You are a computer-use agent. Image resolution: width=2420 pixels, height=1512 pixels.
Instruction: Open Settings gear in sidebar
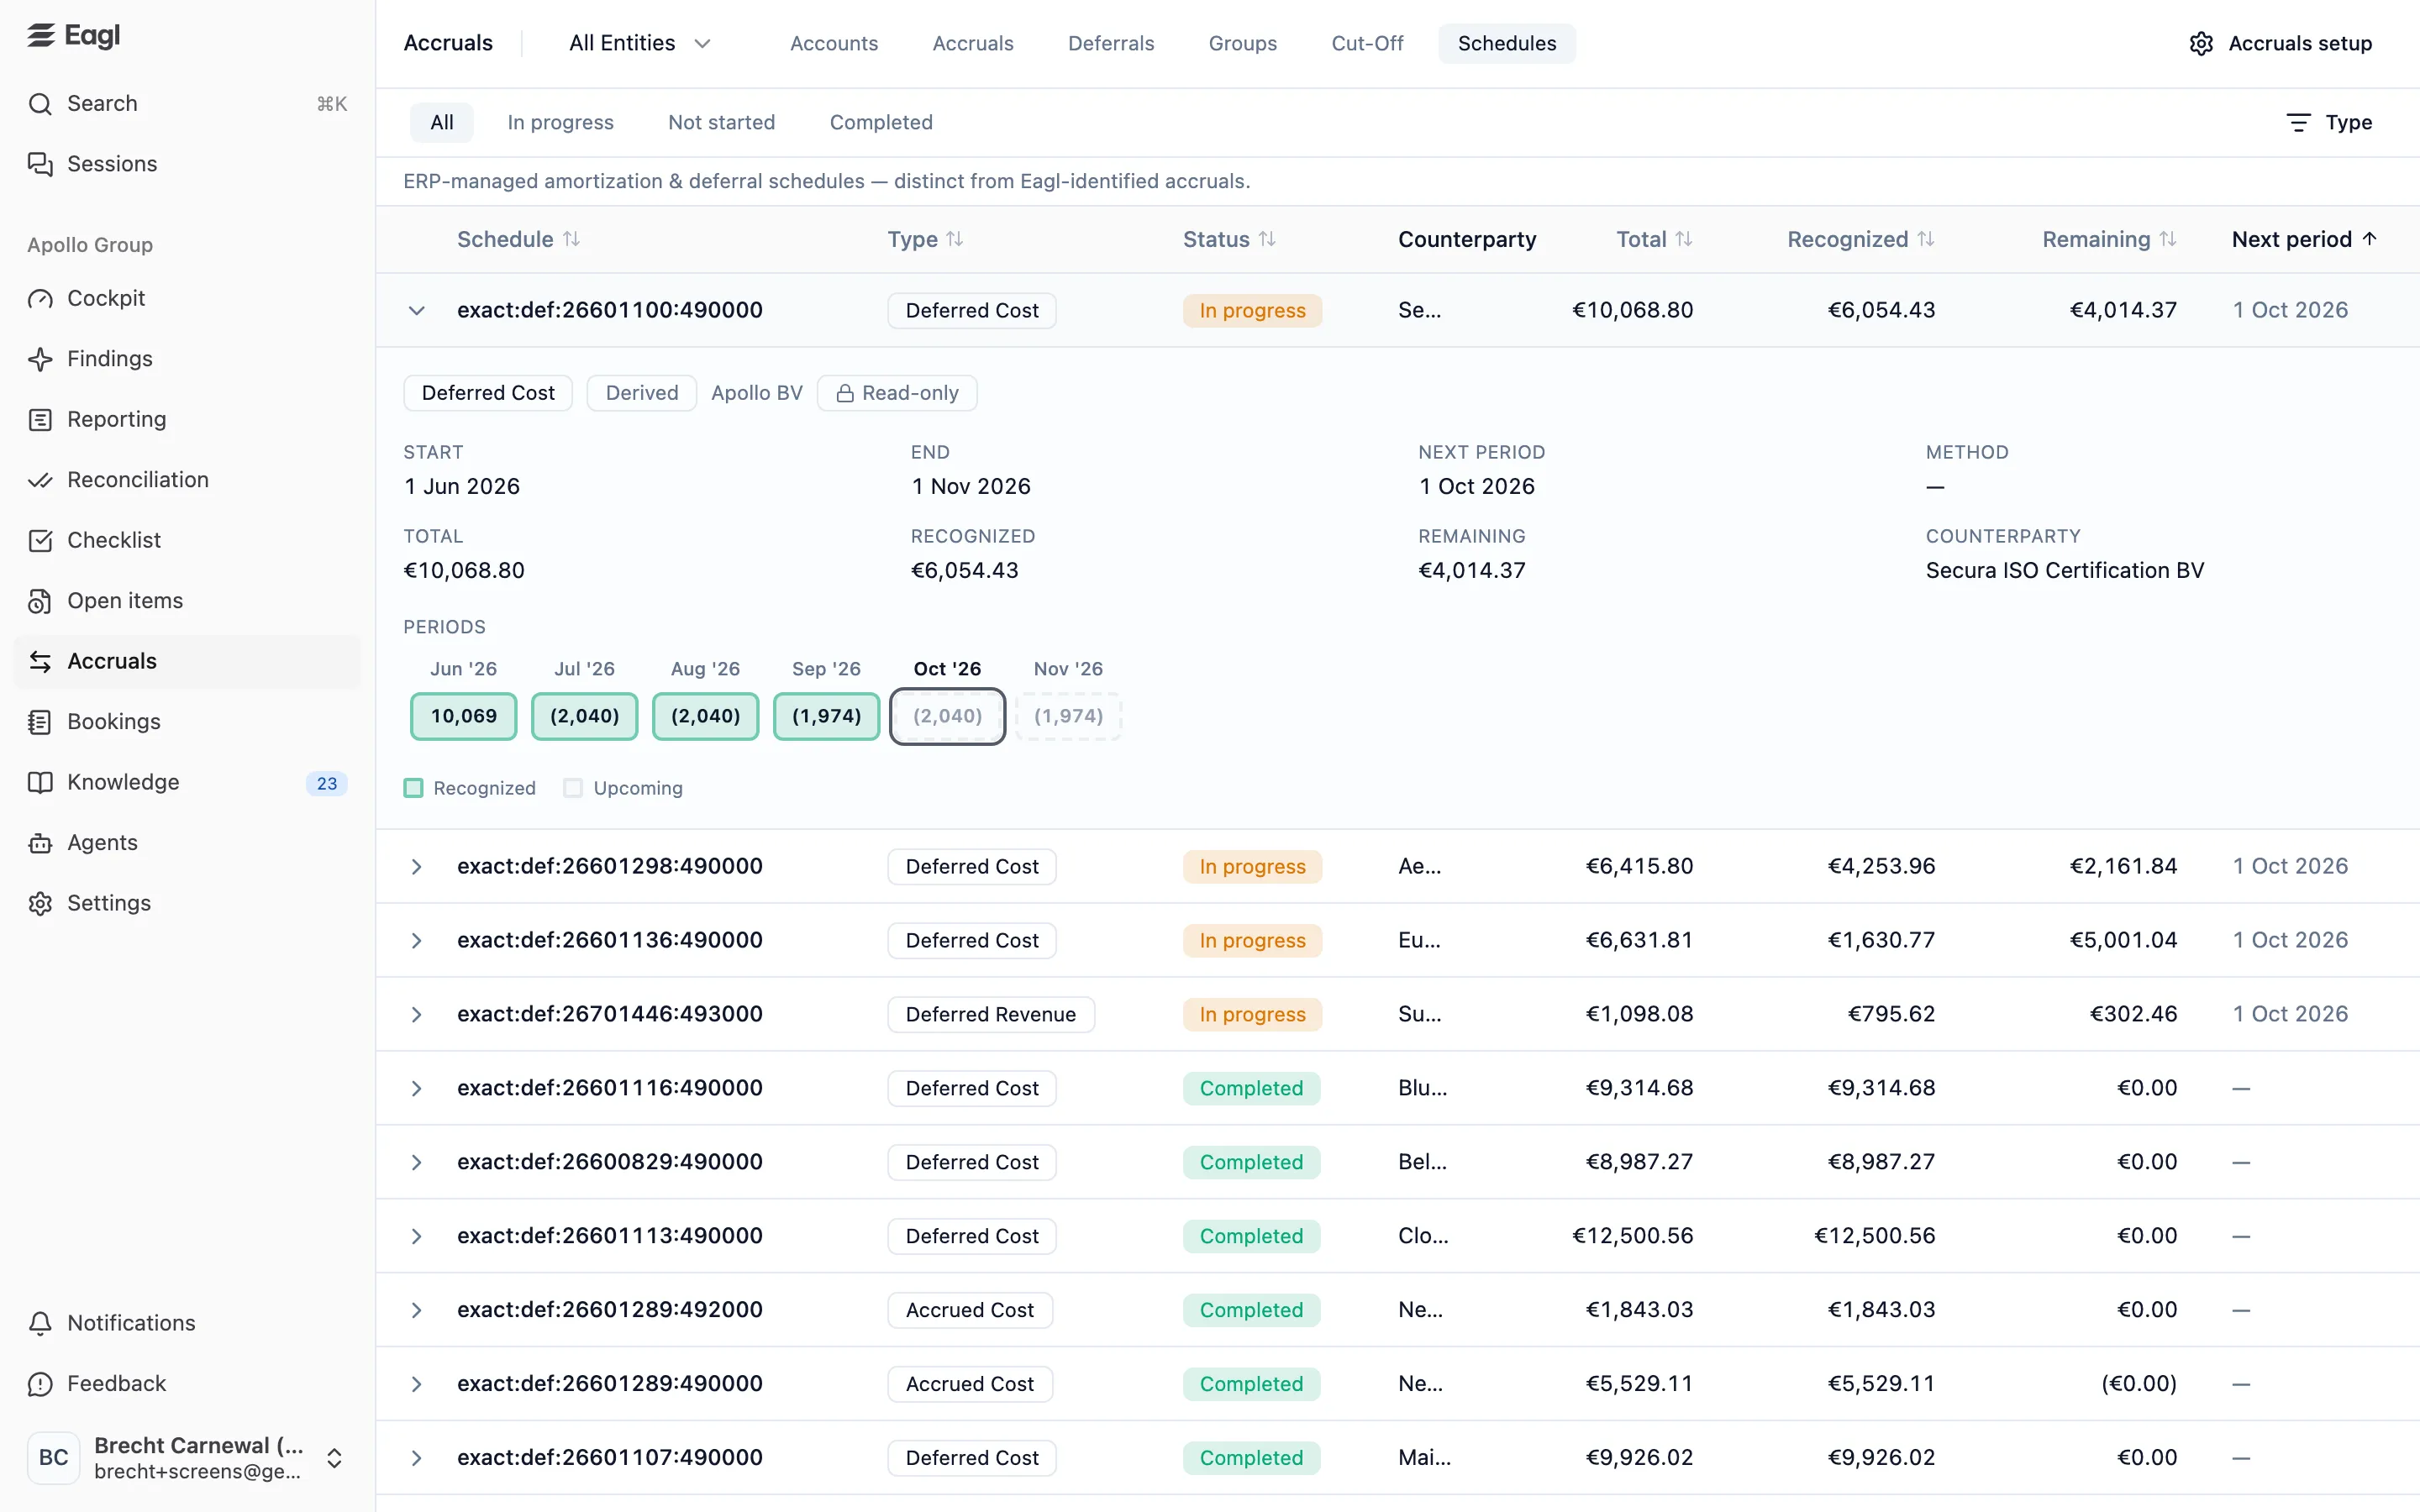tap(40, 903)
